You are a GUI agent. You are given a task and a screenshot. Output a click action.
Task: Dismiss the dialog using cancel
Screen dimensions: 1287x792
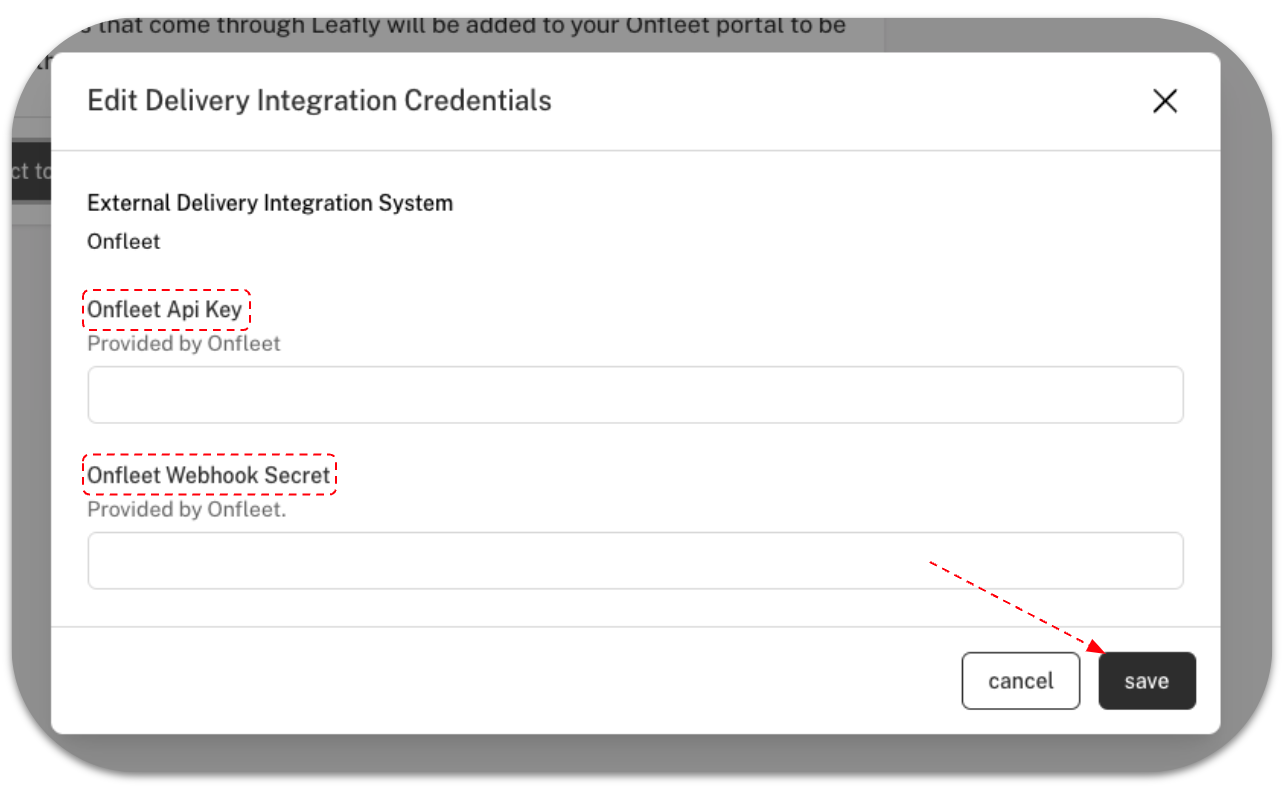click(x=1020, y=681)
